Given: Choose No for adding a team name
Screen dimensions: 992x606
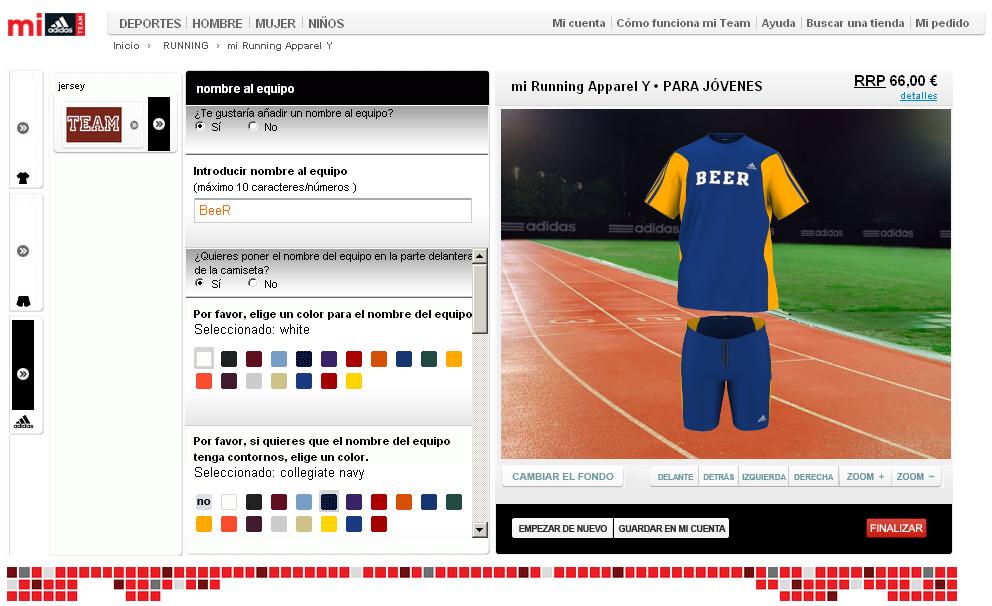Looking at the screenshot, I should pyautogui.click(x=253, y=127).
